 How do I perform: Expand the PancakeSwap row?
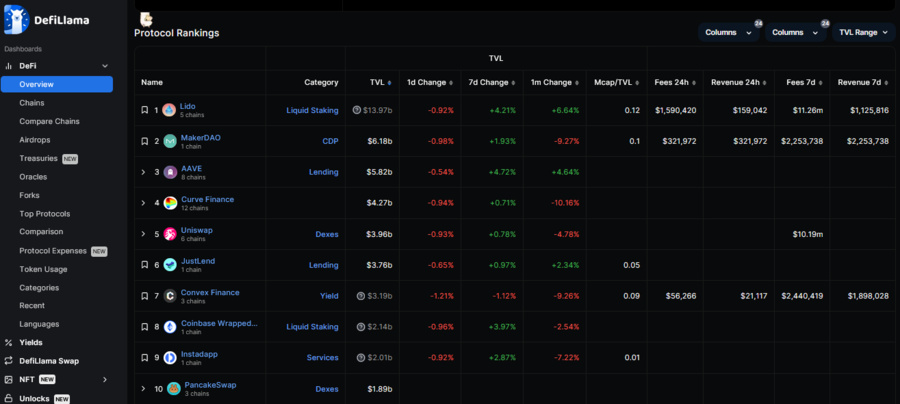pos(143,389)
